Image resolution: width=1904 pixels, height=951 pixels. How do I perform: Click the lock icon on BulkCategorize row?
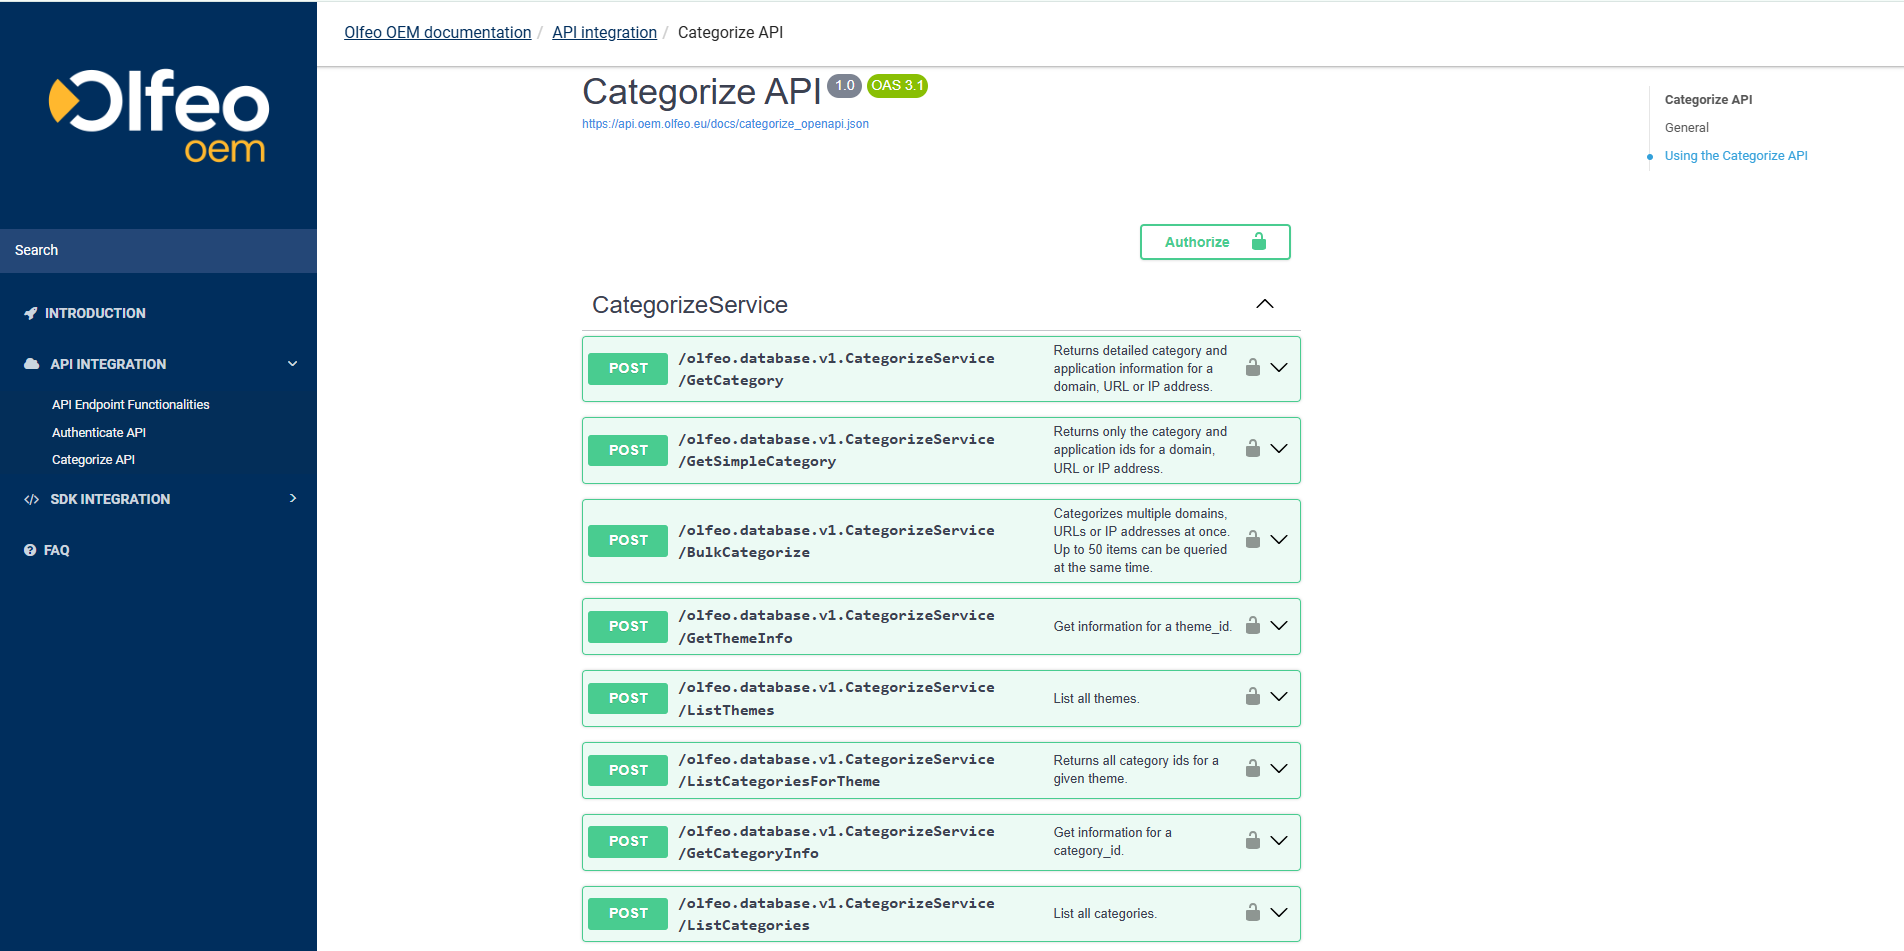1253,540
